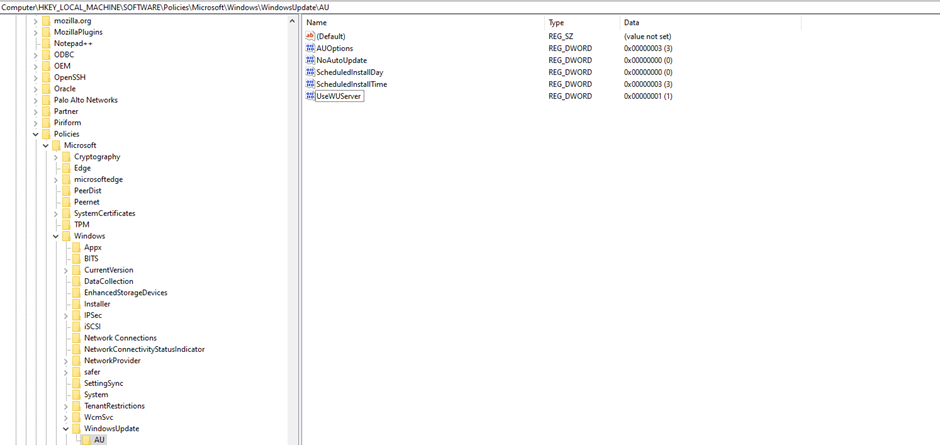Click the Palo Alto Networks folder icon

pos(46,100)
